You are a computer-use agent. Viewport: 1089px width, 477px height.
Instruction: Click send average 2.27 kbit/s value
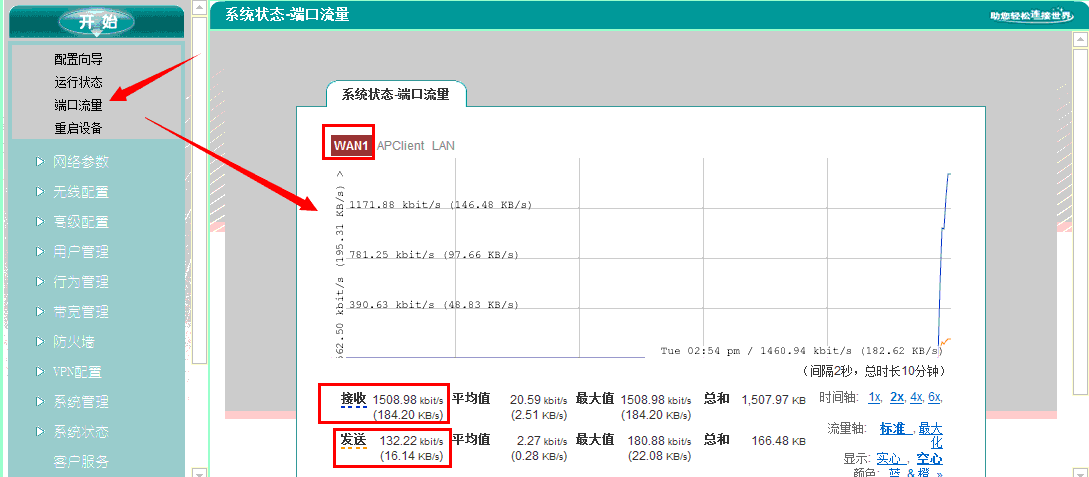542,440
